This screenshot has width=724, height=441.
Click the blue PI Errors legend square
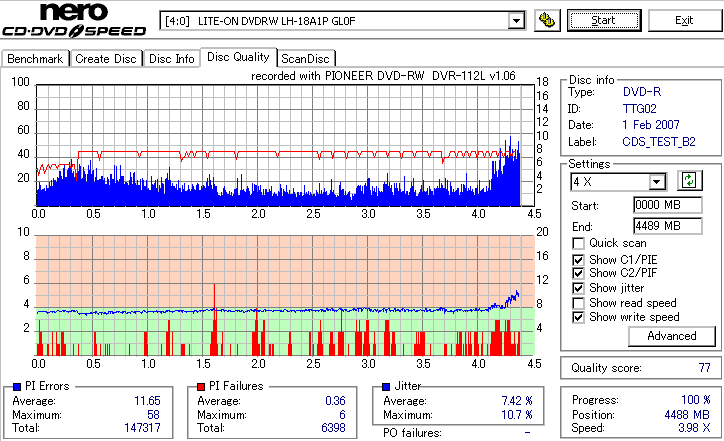click(17, 387)
